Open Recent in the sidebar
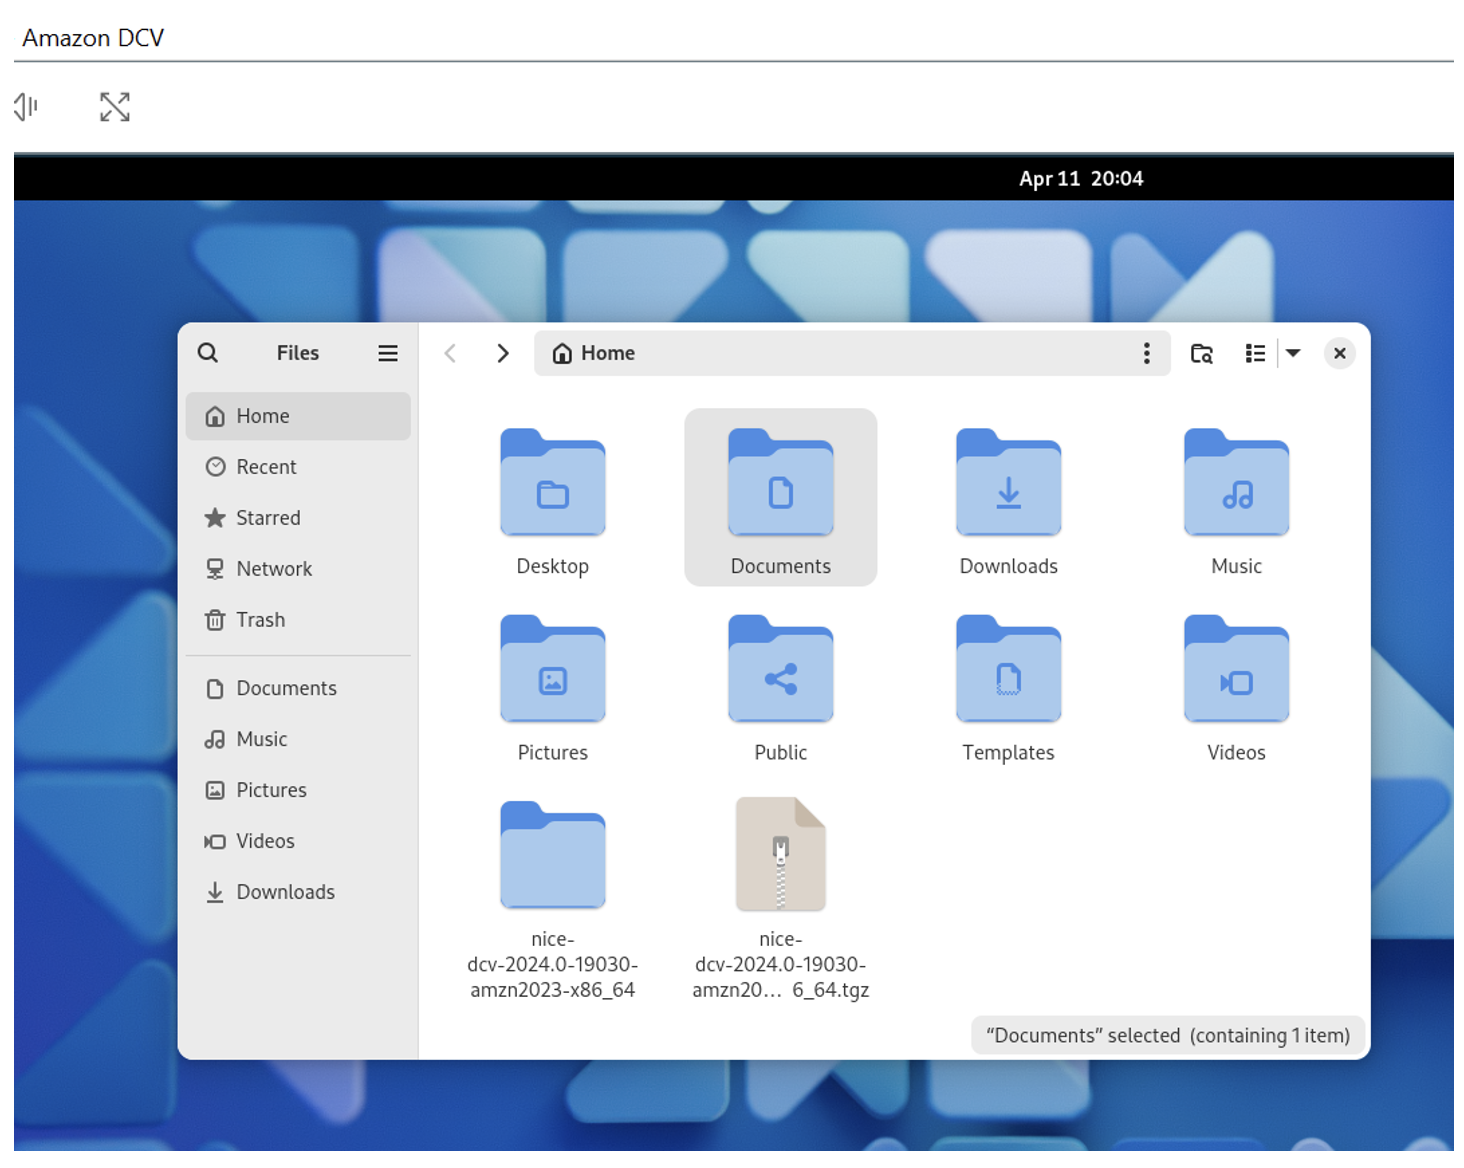 point(298,467)
